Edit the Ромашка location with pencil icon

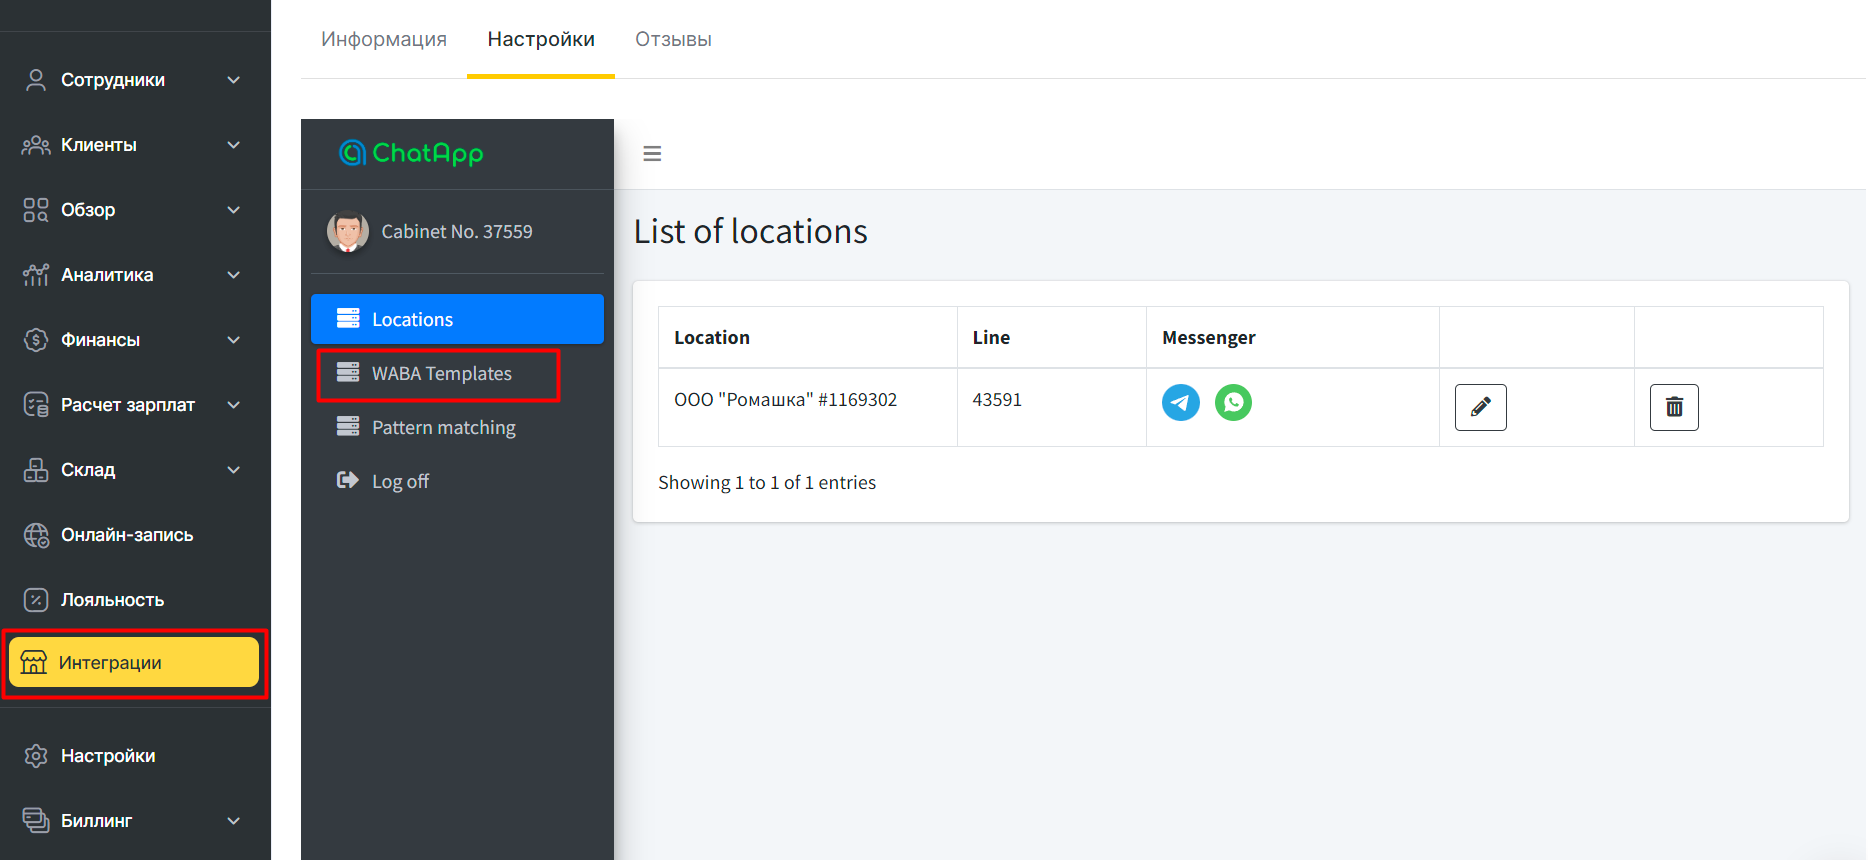[x=1480, y=407]
